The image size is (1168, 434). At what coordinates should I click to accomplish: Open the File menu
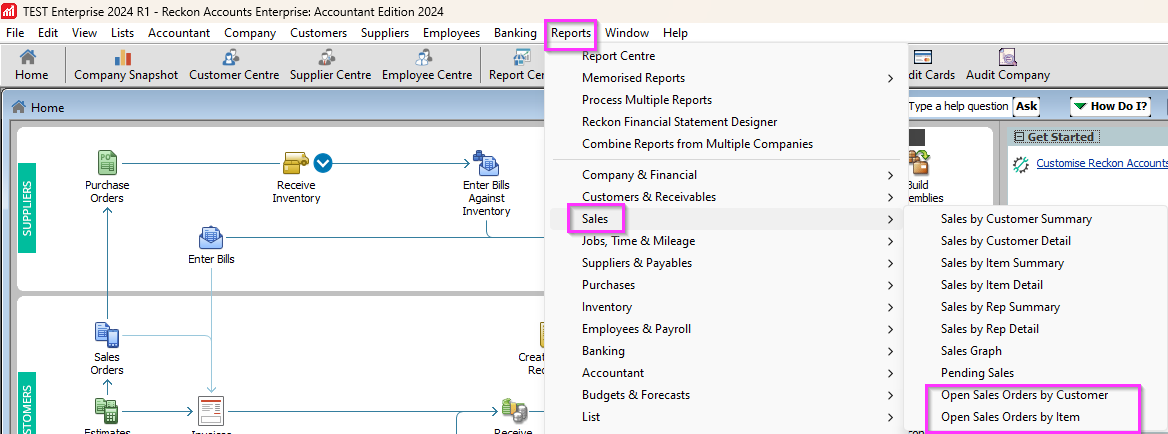(15, 33)
